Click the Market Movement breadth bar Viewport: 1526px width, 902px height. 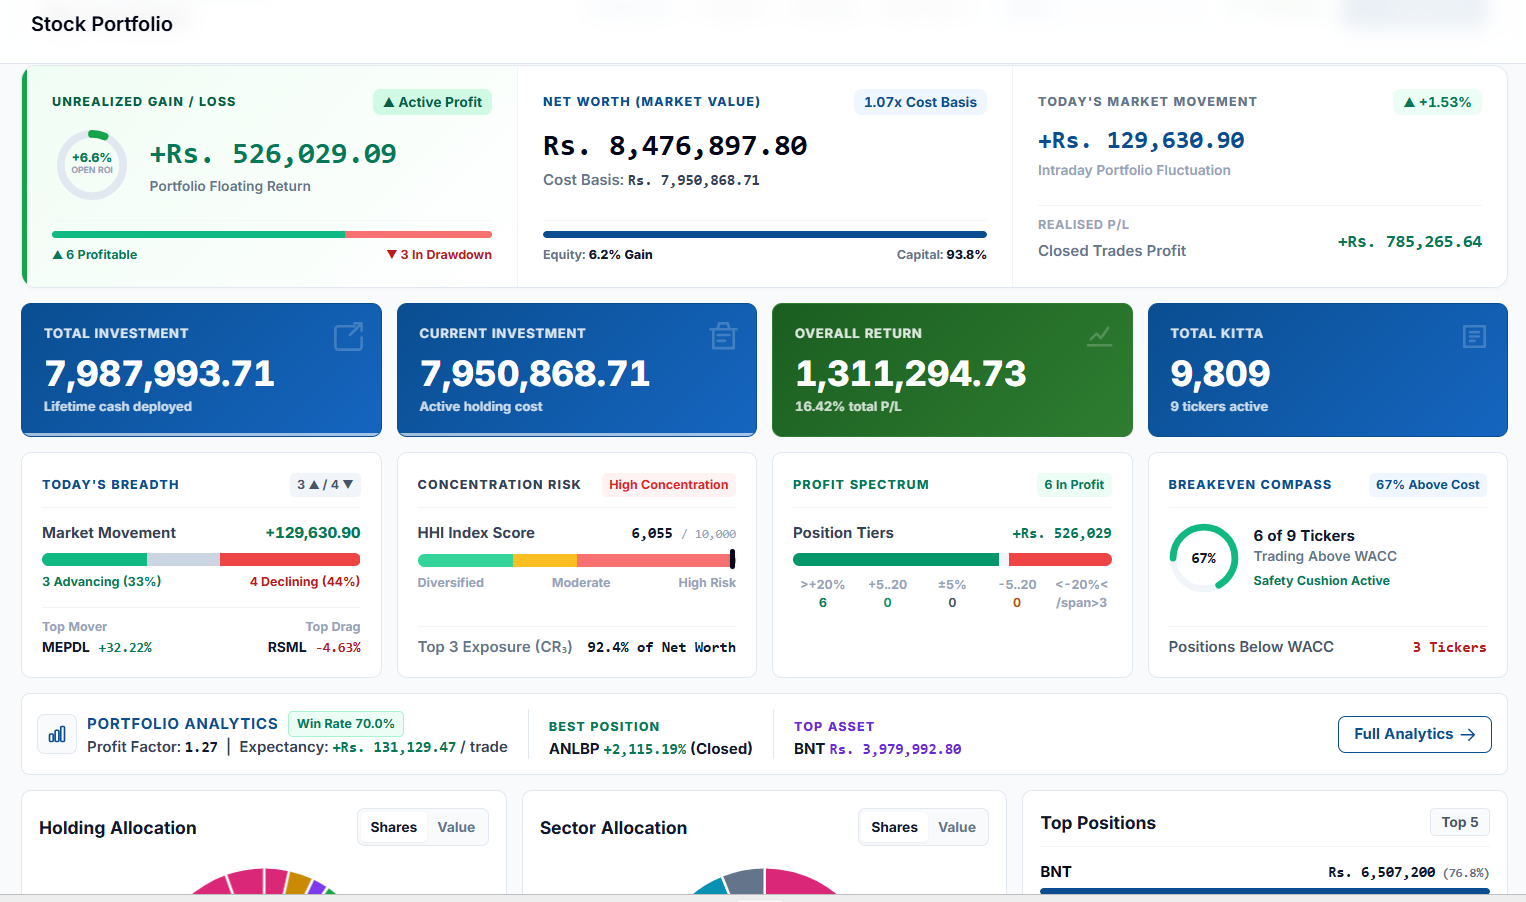201,560
